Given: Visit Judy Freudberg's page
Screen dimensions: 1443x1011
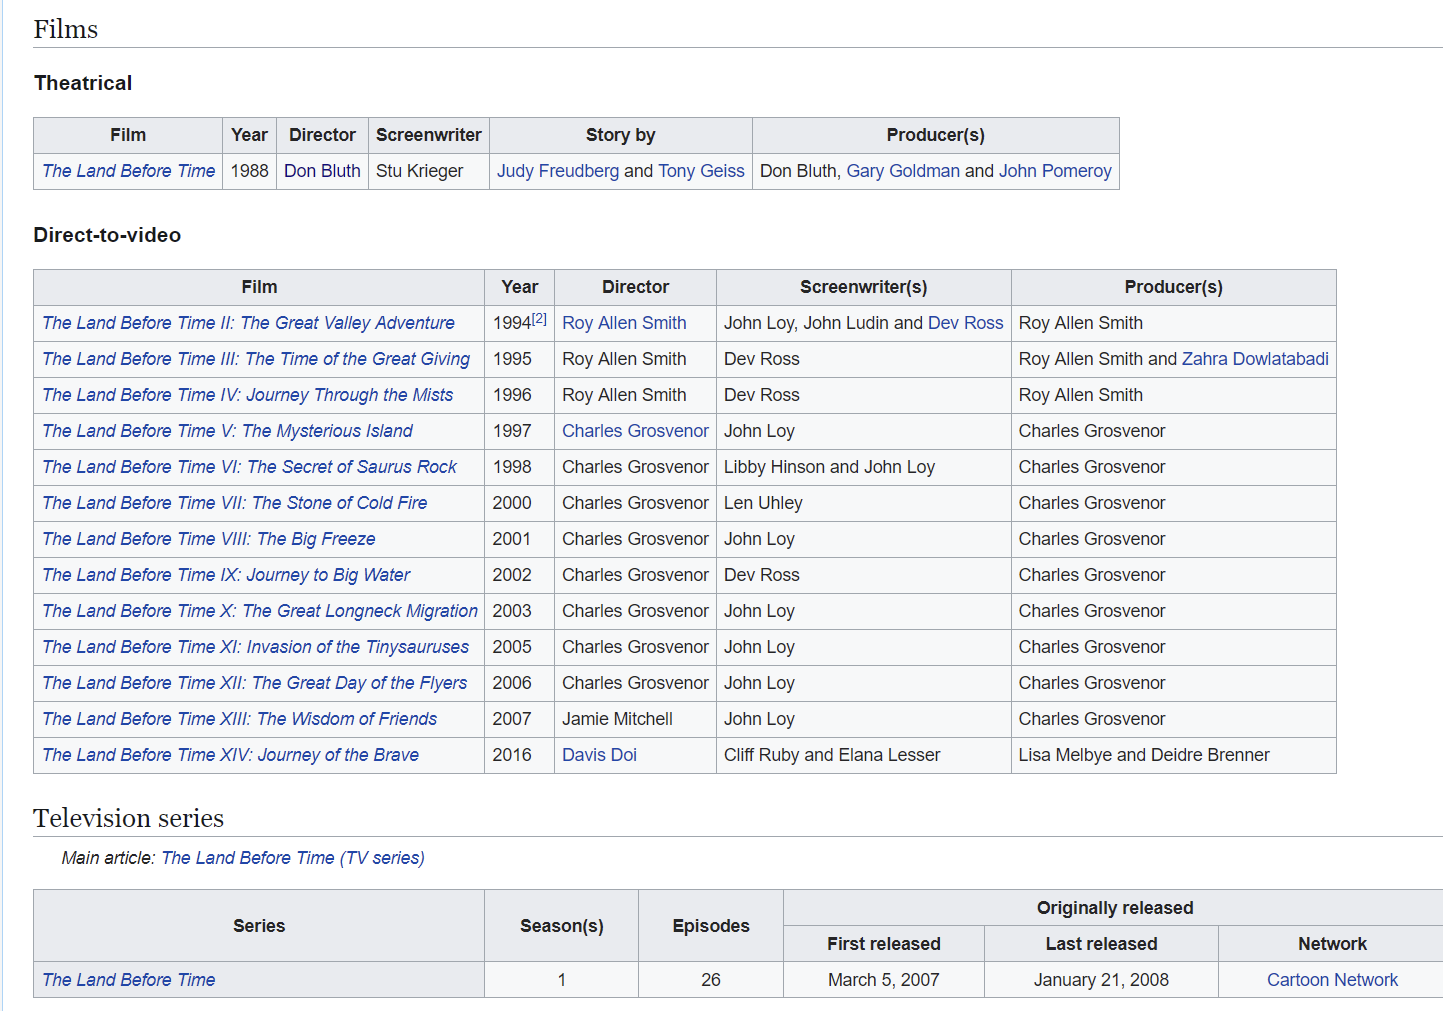Looking at the screenshot, I should coord(558,171).
